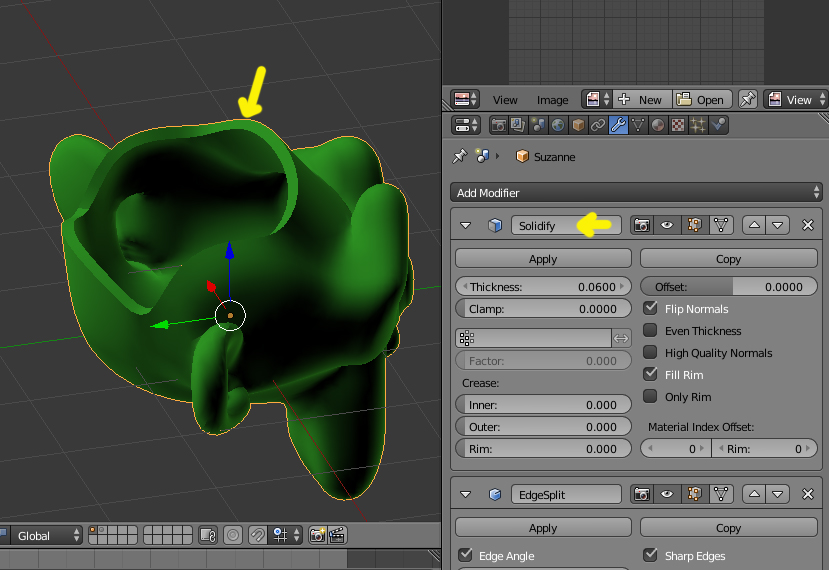The height and width of the screenshot is (570, 829).
Task: Toggle proportional editing in 3D view header
Action: coord(233,535)
